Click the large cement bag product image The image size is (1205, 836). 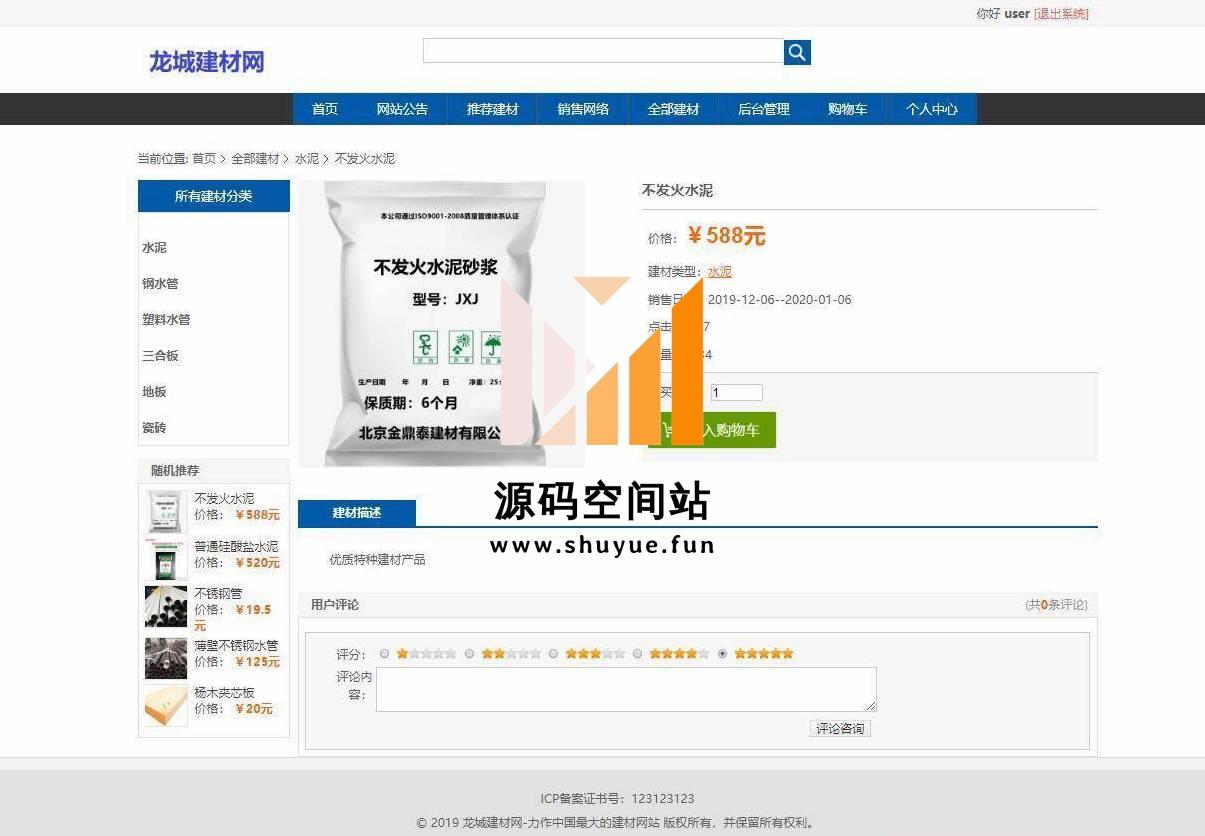pyautogui.click(x=441, y=323)
